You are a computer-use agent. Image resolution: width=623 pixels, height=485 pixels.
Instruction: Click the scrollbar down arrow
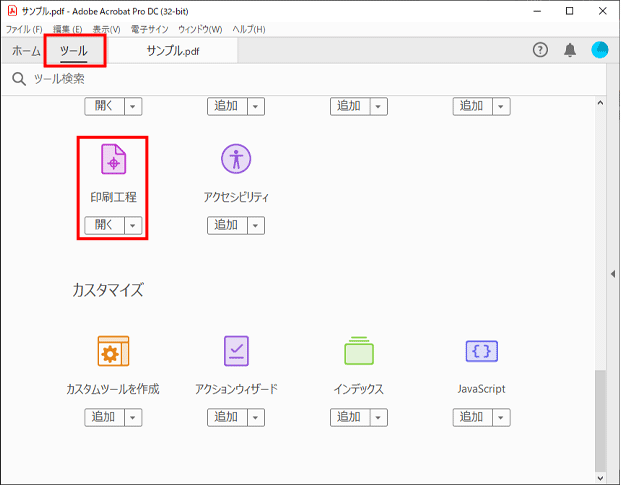(x=600, y=478)
